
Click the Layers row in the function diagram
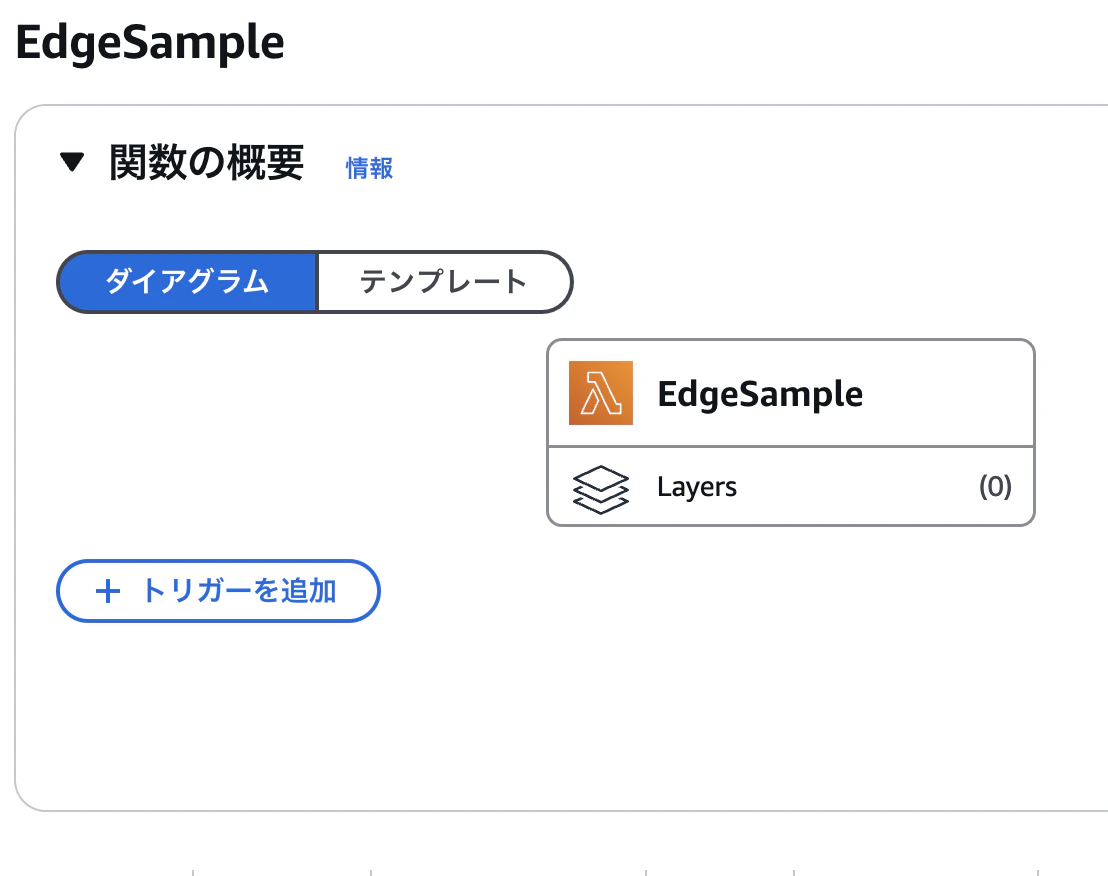click(x=790, y=486)
